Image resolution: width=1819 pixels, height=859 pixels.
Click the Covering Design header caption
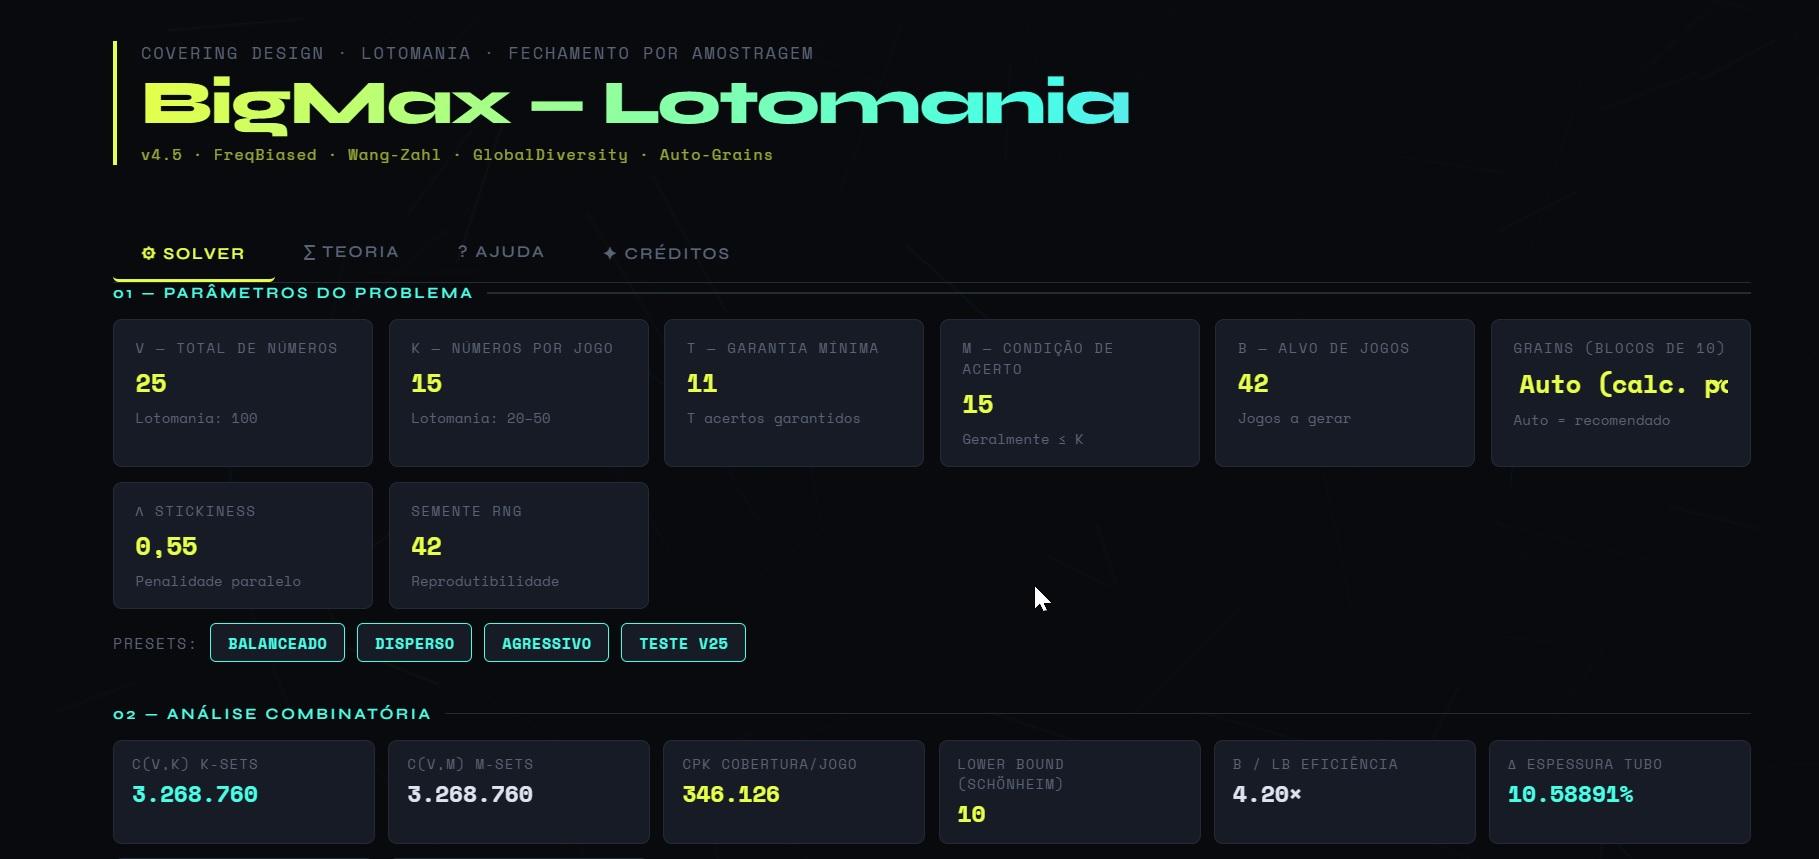pos(477,53)
